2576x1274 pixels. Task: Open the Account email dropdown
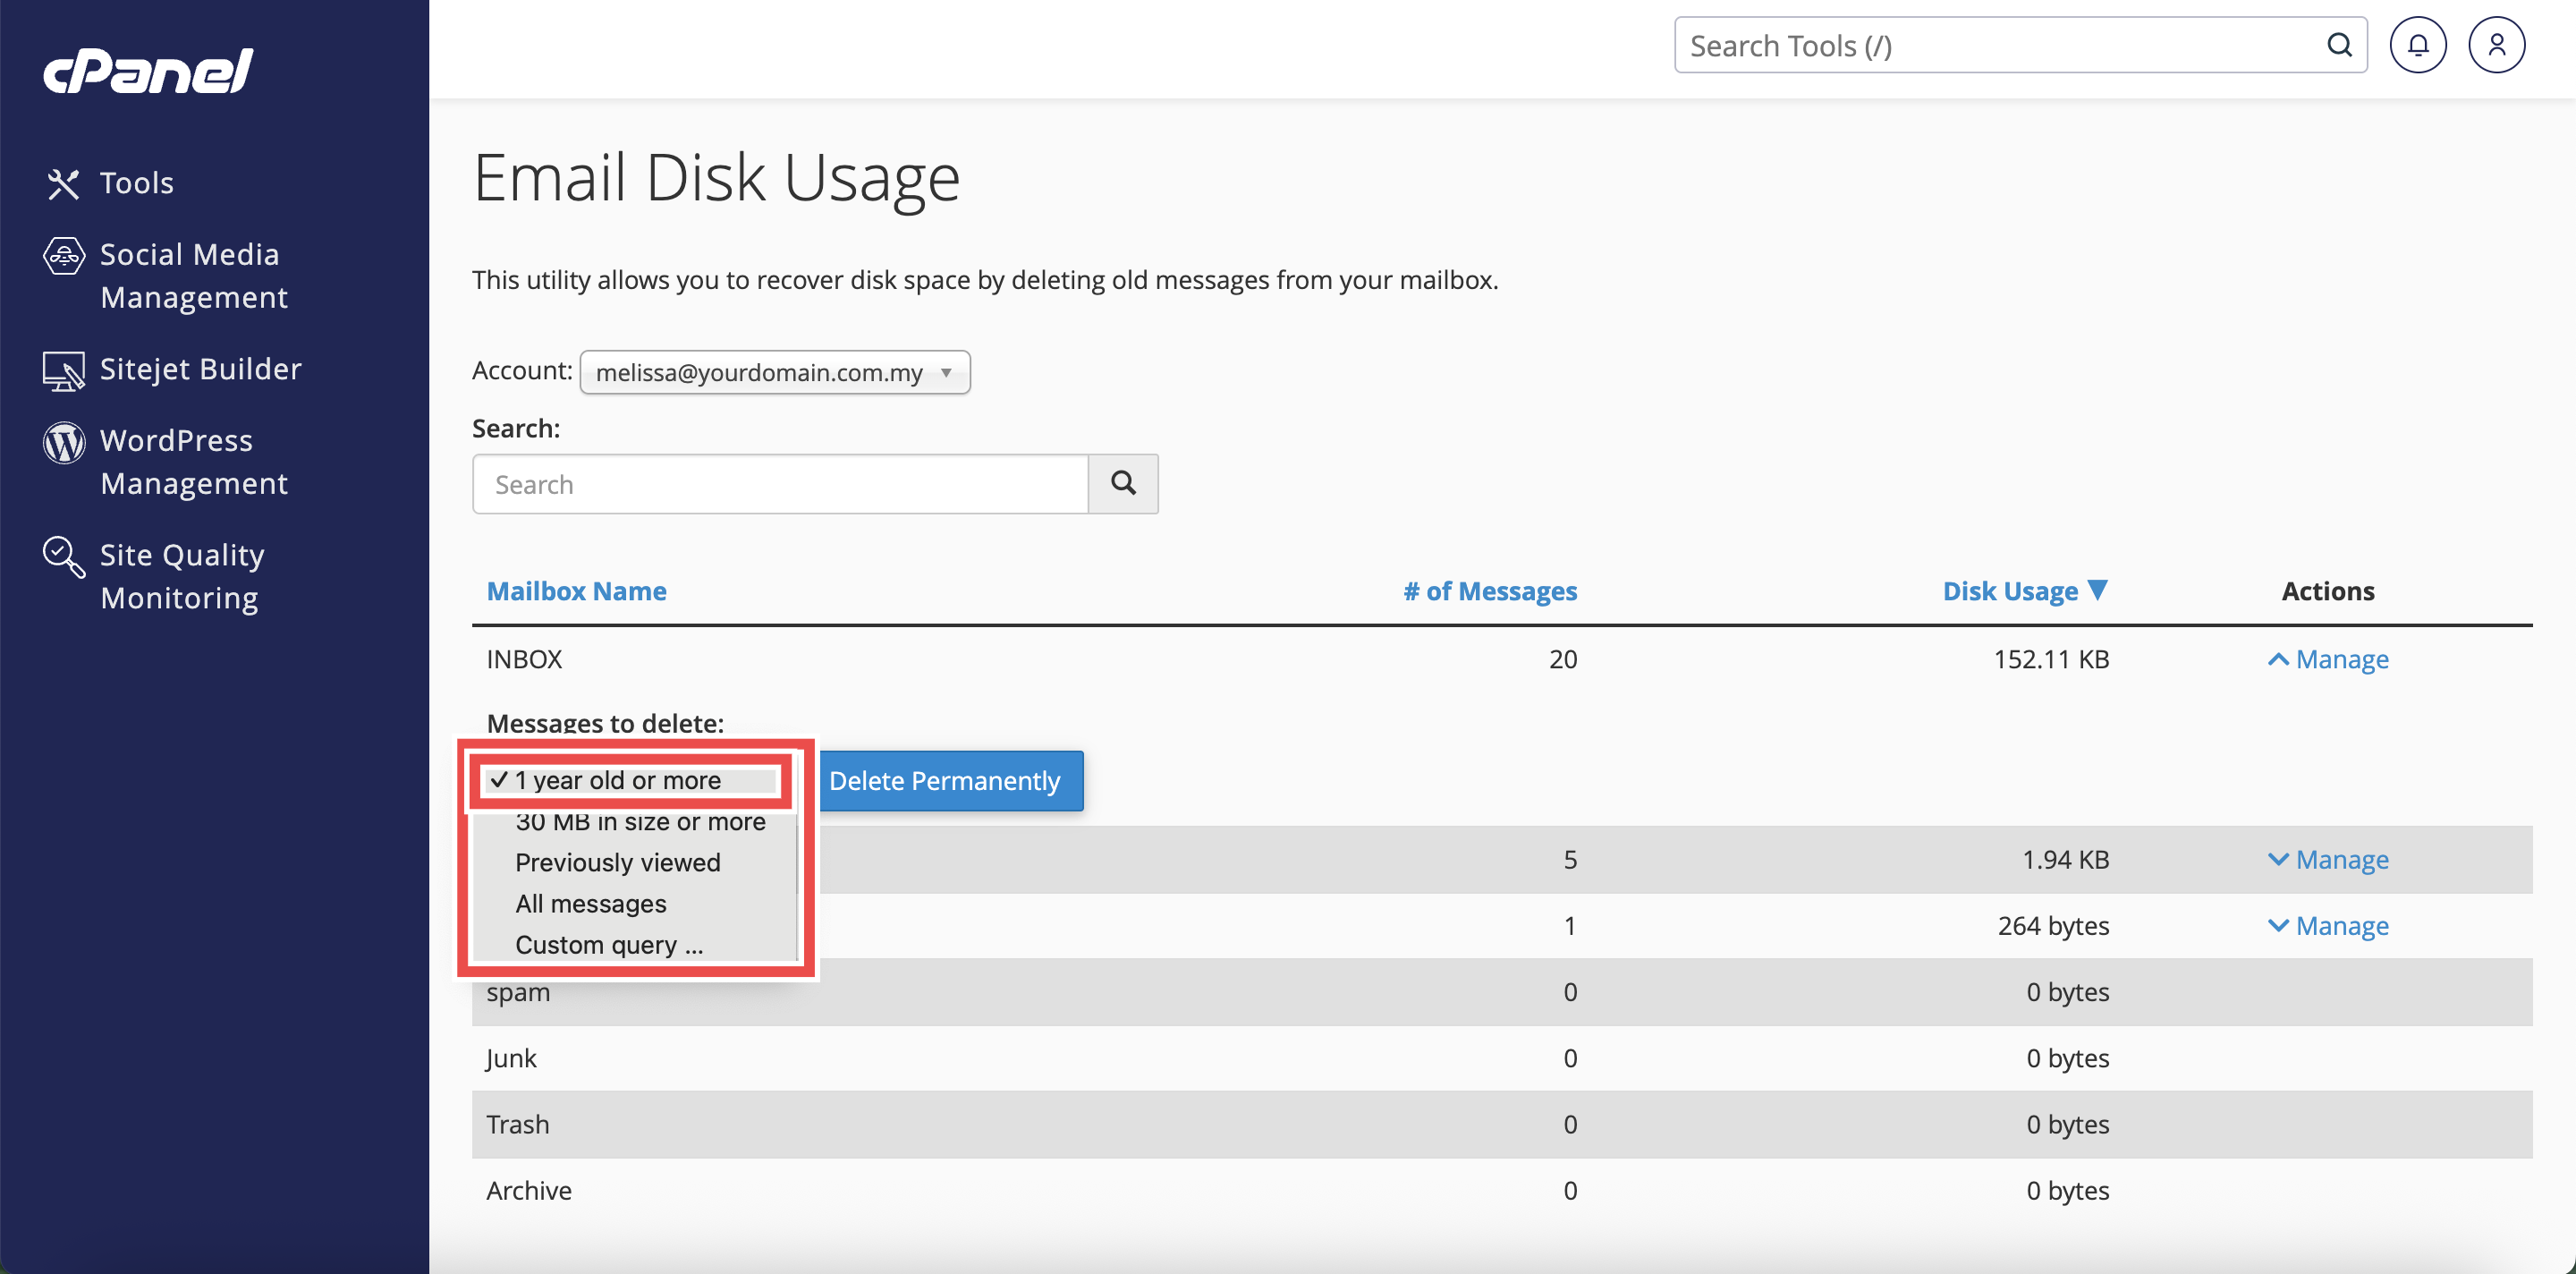[774, 372]
